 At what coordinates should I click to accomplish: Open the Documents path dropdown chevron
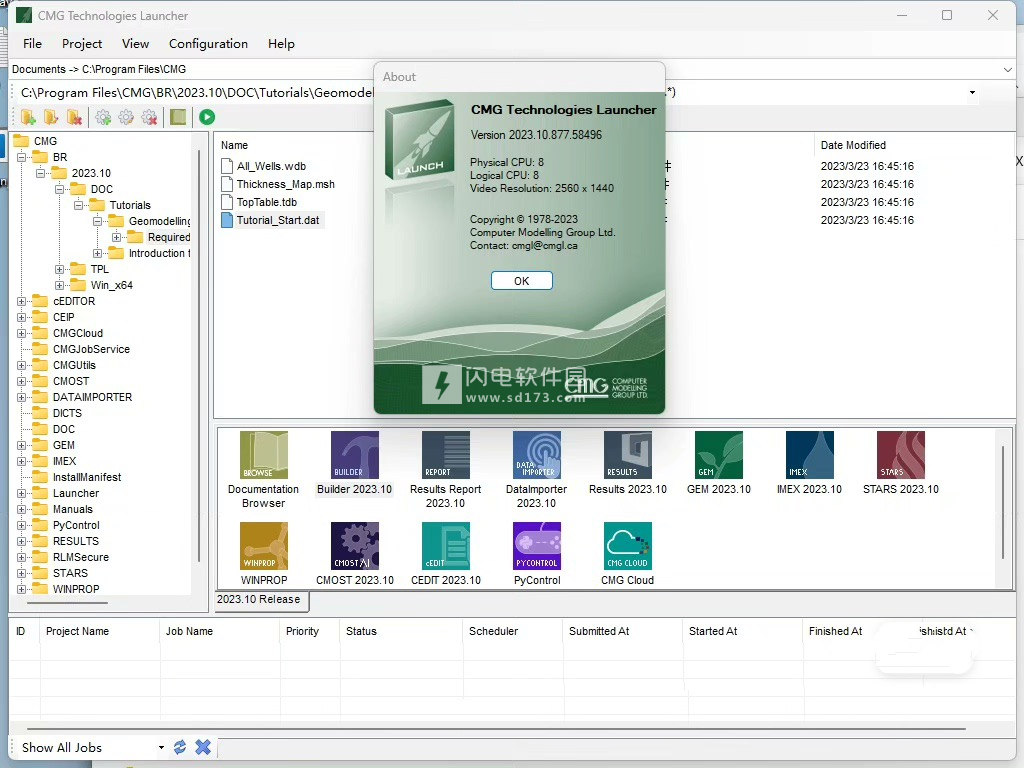coord(1007,69)
